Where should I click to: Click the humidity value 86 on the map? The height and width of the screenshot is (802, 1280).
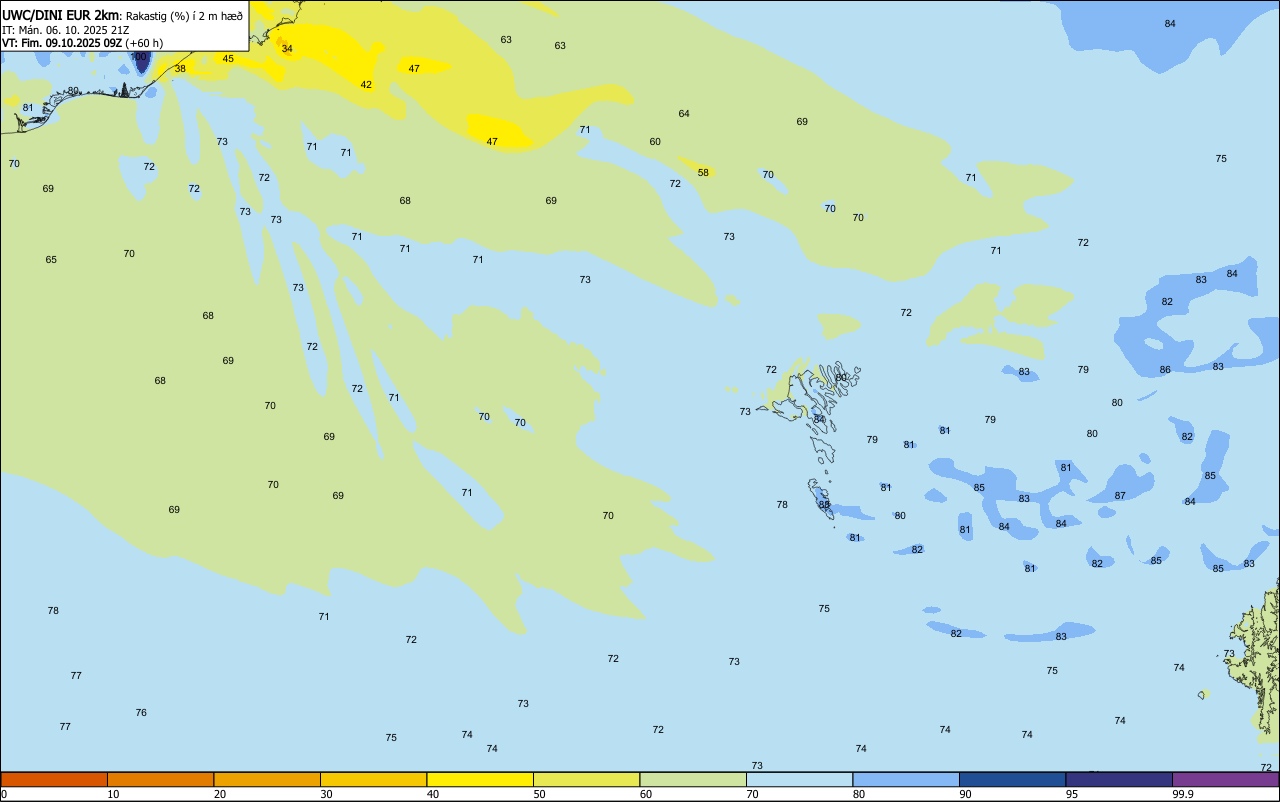[x=1165, y=370]
